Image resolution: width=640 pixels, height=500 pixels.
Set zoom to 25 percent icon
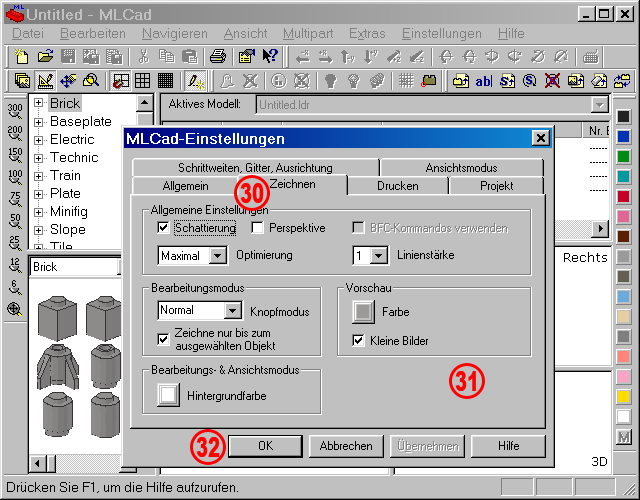pyautogui.click(x=15, y=243)
